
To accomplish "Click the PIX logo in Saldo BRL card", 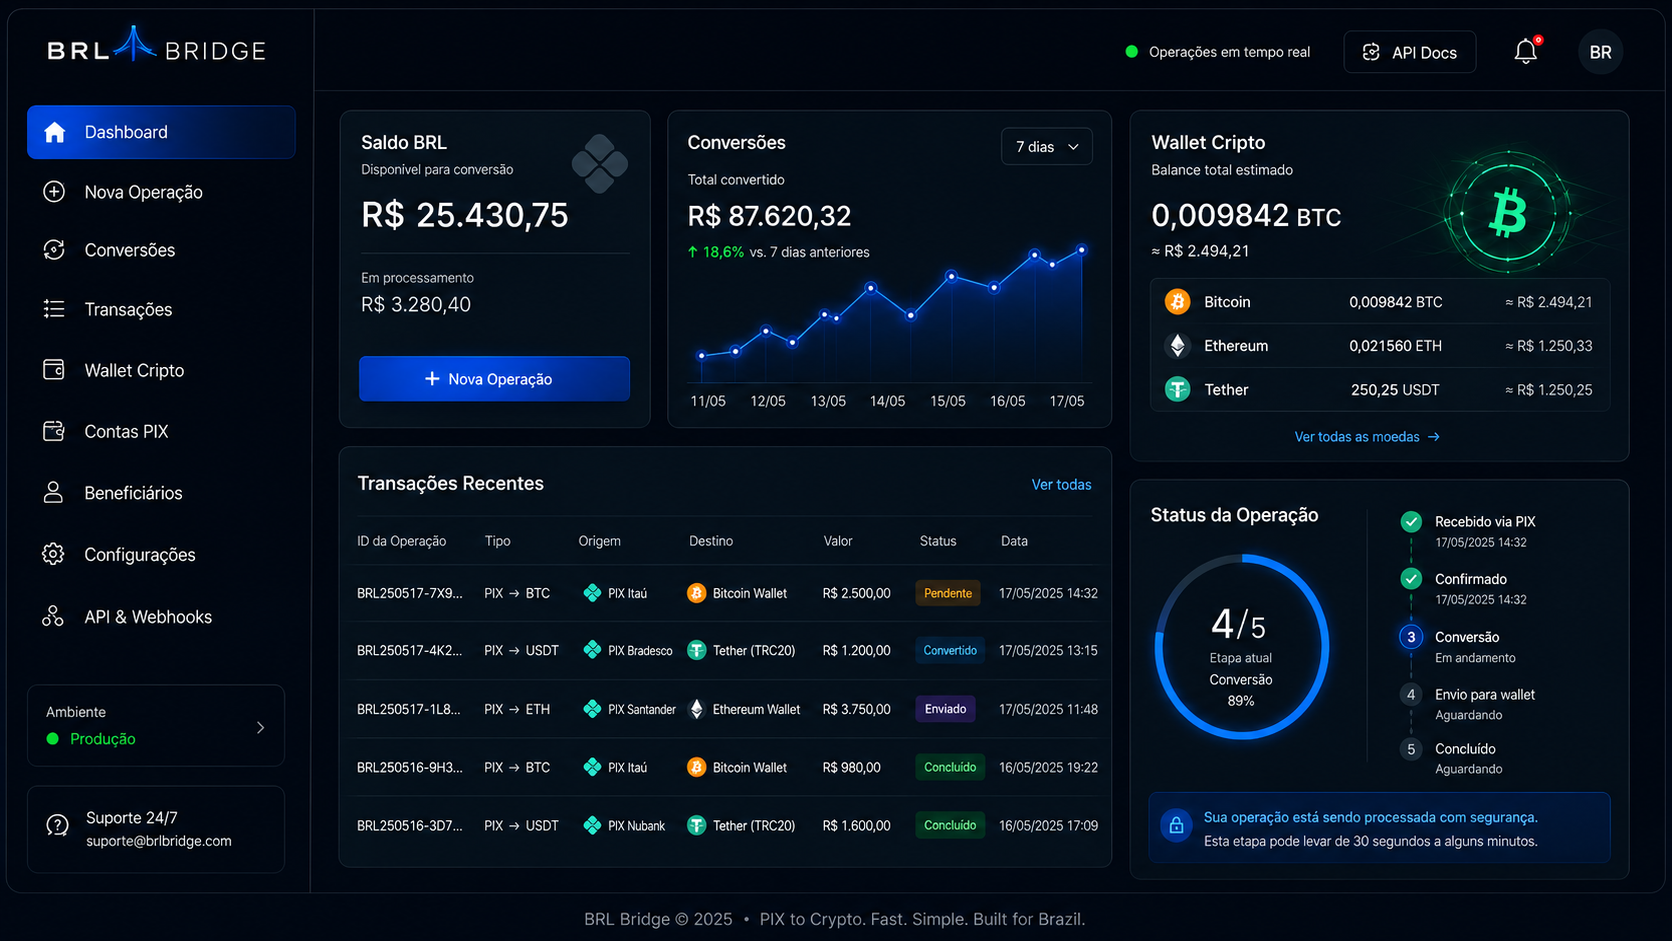I will (600, 163).
